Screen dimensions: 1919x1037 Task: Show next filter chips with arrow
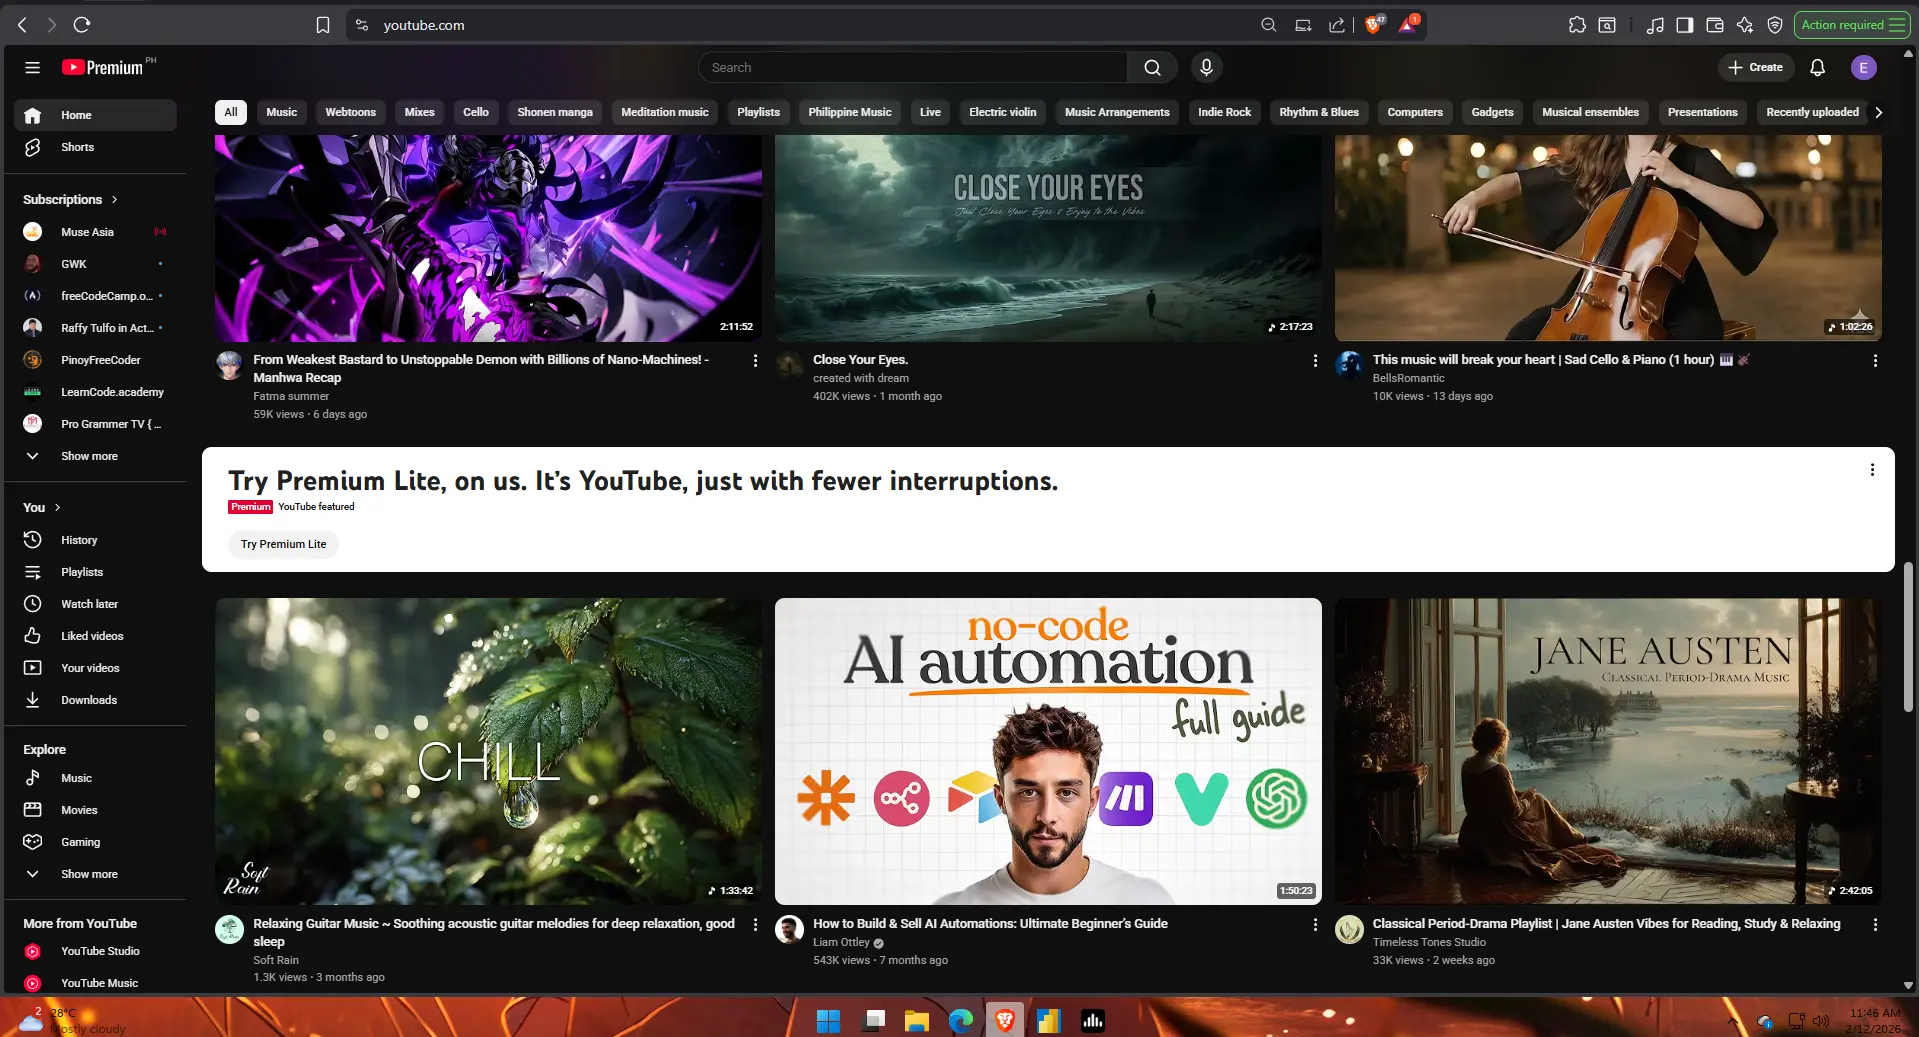click(x=1878, y=112)
